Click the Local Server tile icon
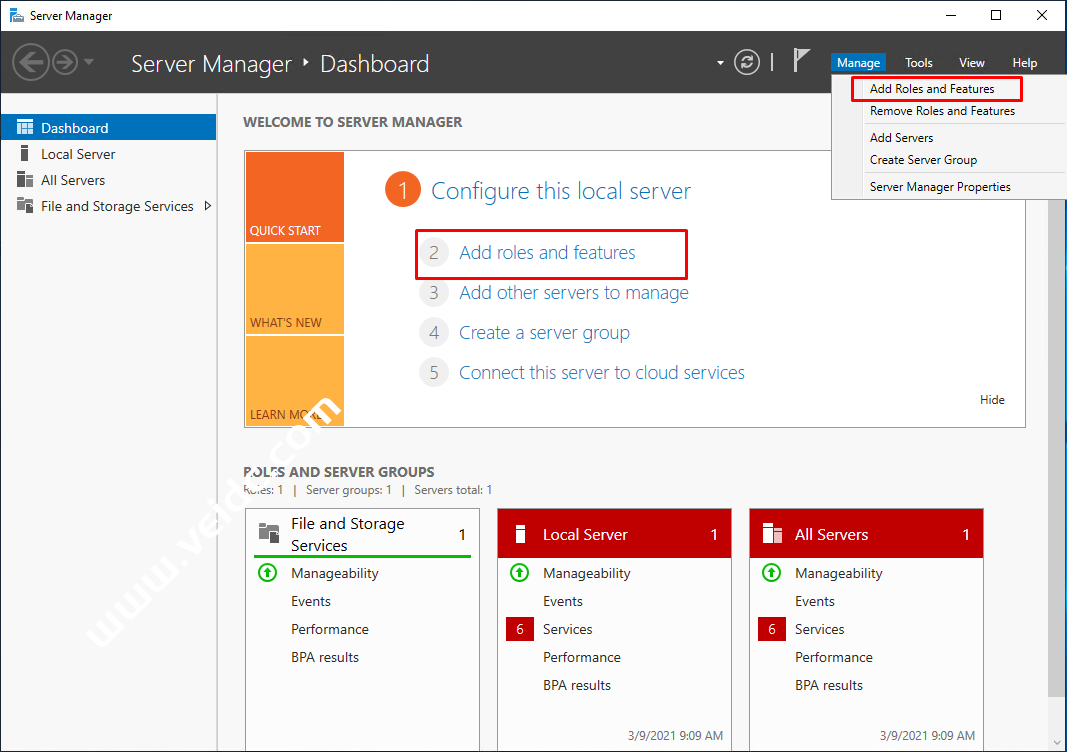The width and height of the screenshot is (1067, 752). pyautogui.click(x=519, y=534)
